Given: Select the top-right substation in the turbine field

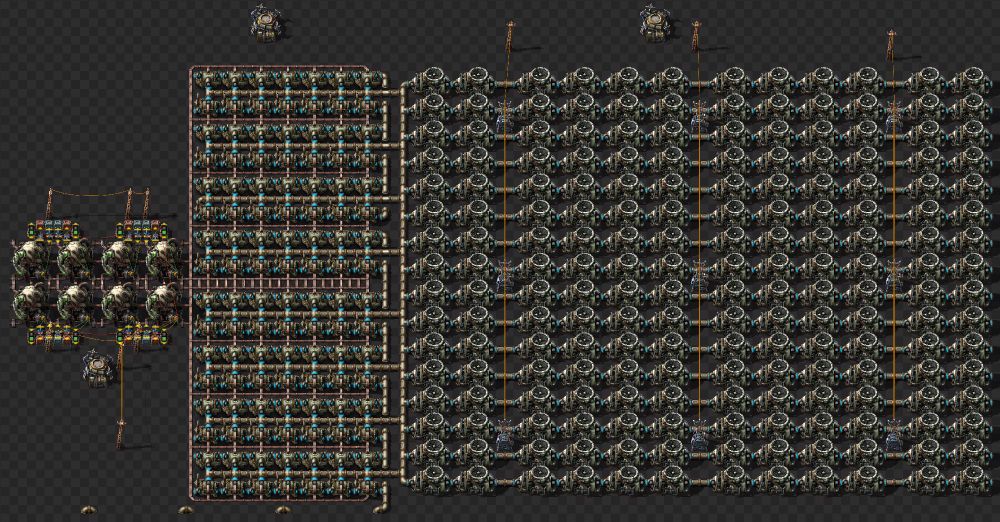Looking at the screenshot, I should click(893, 116).
